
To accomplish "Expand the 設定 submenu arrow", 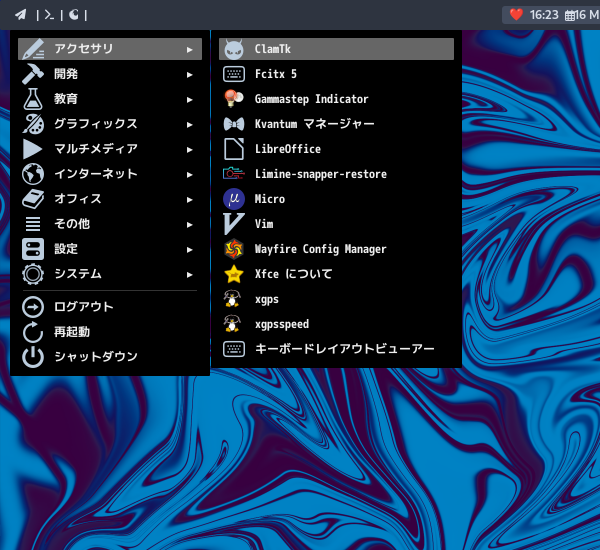I will (x=189, y=250).
